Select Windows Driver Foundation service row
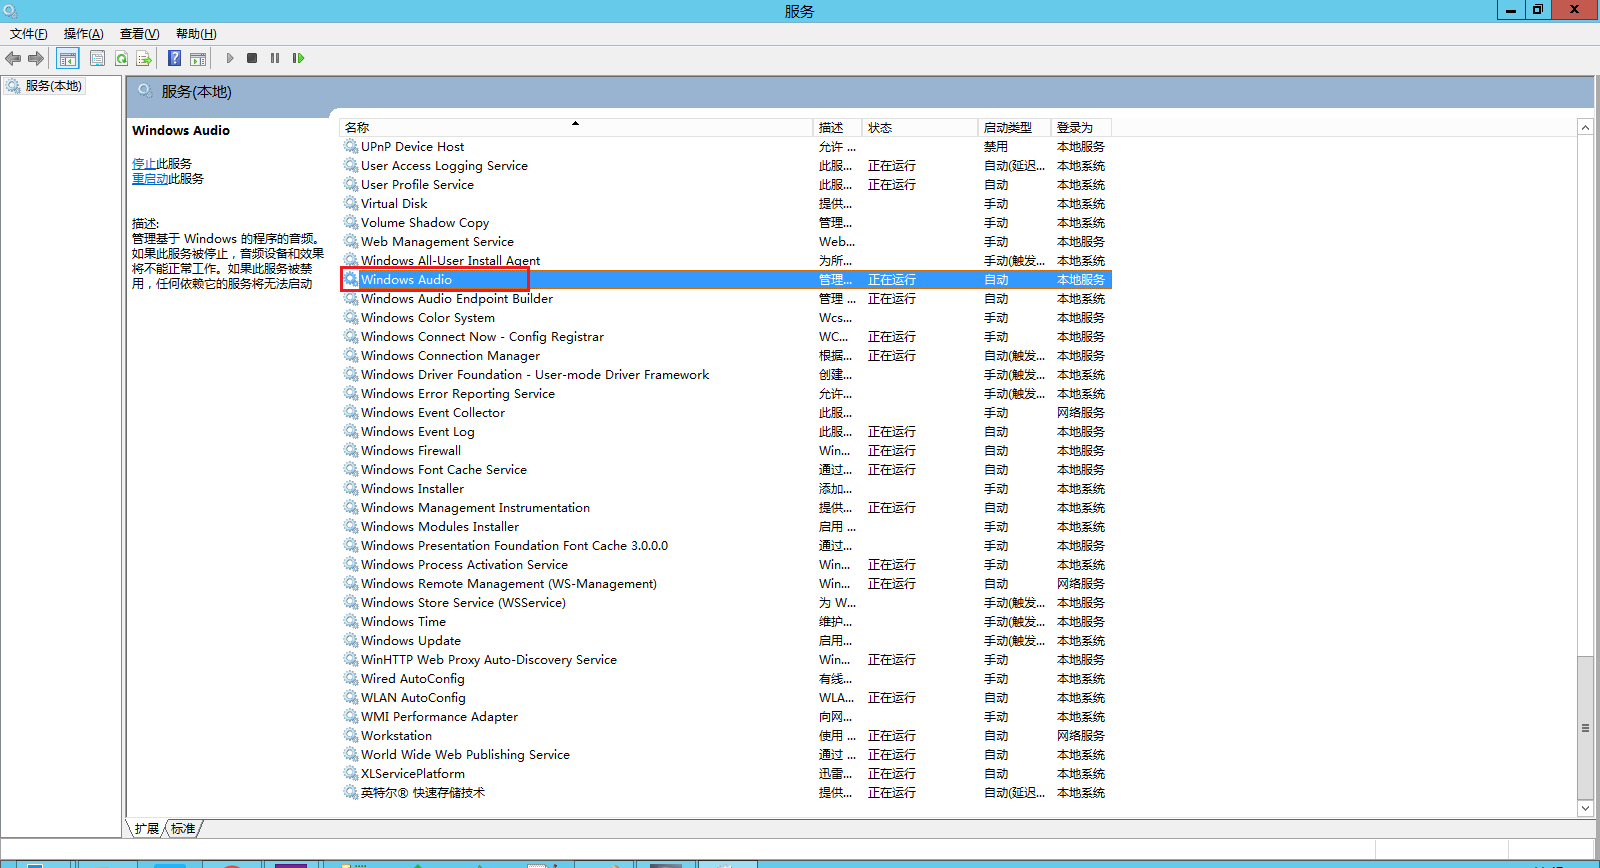Screen dimensions: 1600x868 (726, 375)
